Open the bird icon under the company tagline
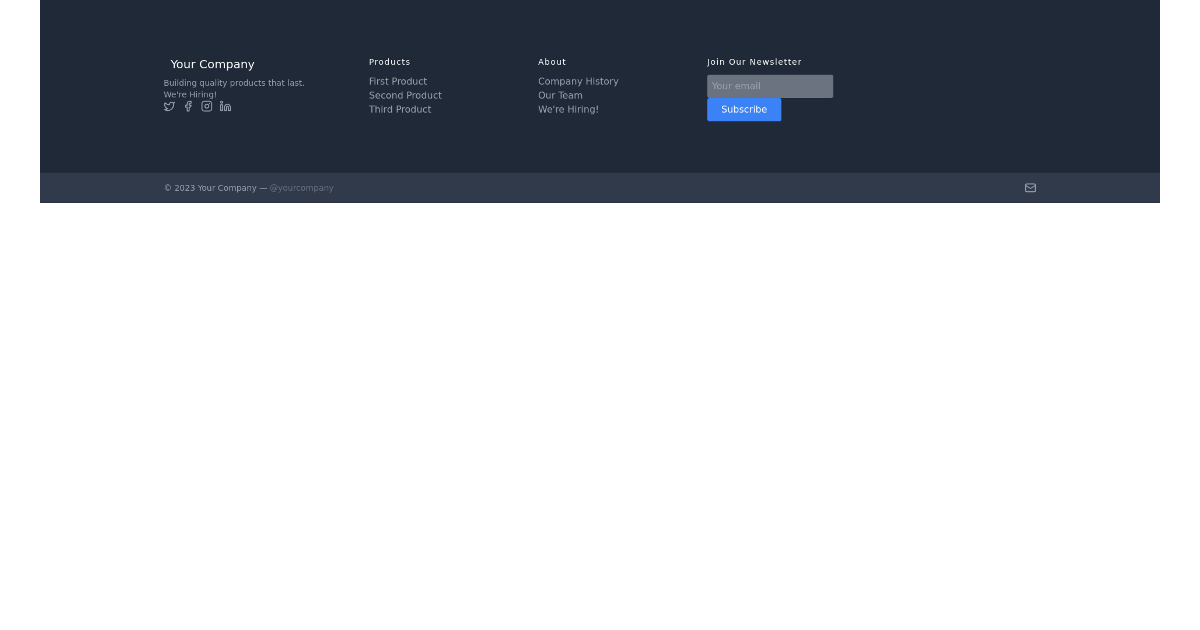 coord(168,106)
